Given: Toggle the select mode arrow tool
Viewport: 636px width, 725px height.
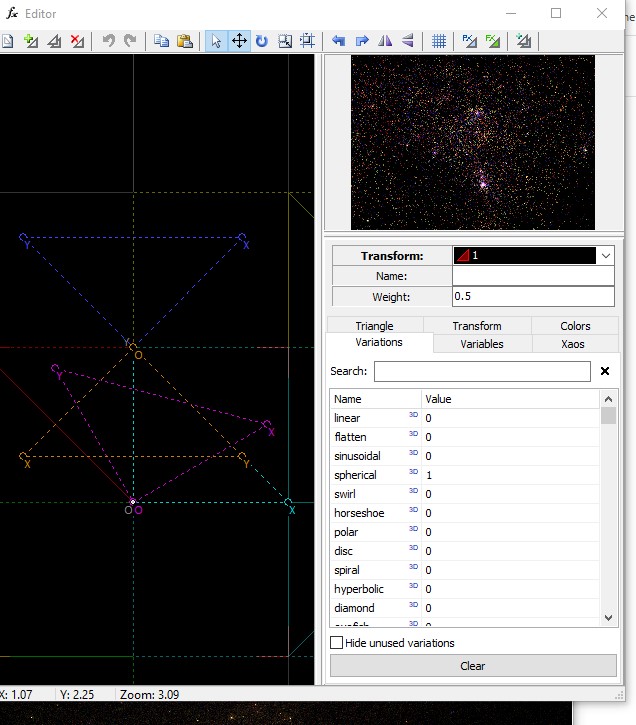Looking at the screenshot, I should coord(216,41).
